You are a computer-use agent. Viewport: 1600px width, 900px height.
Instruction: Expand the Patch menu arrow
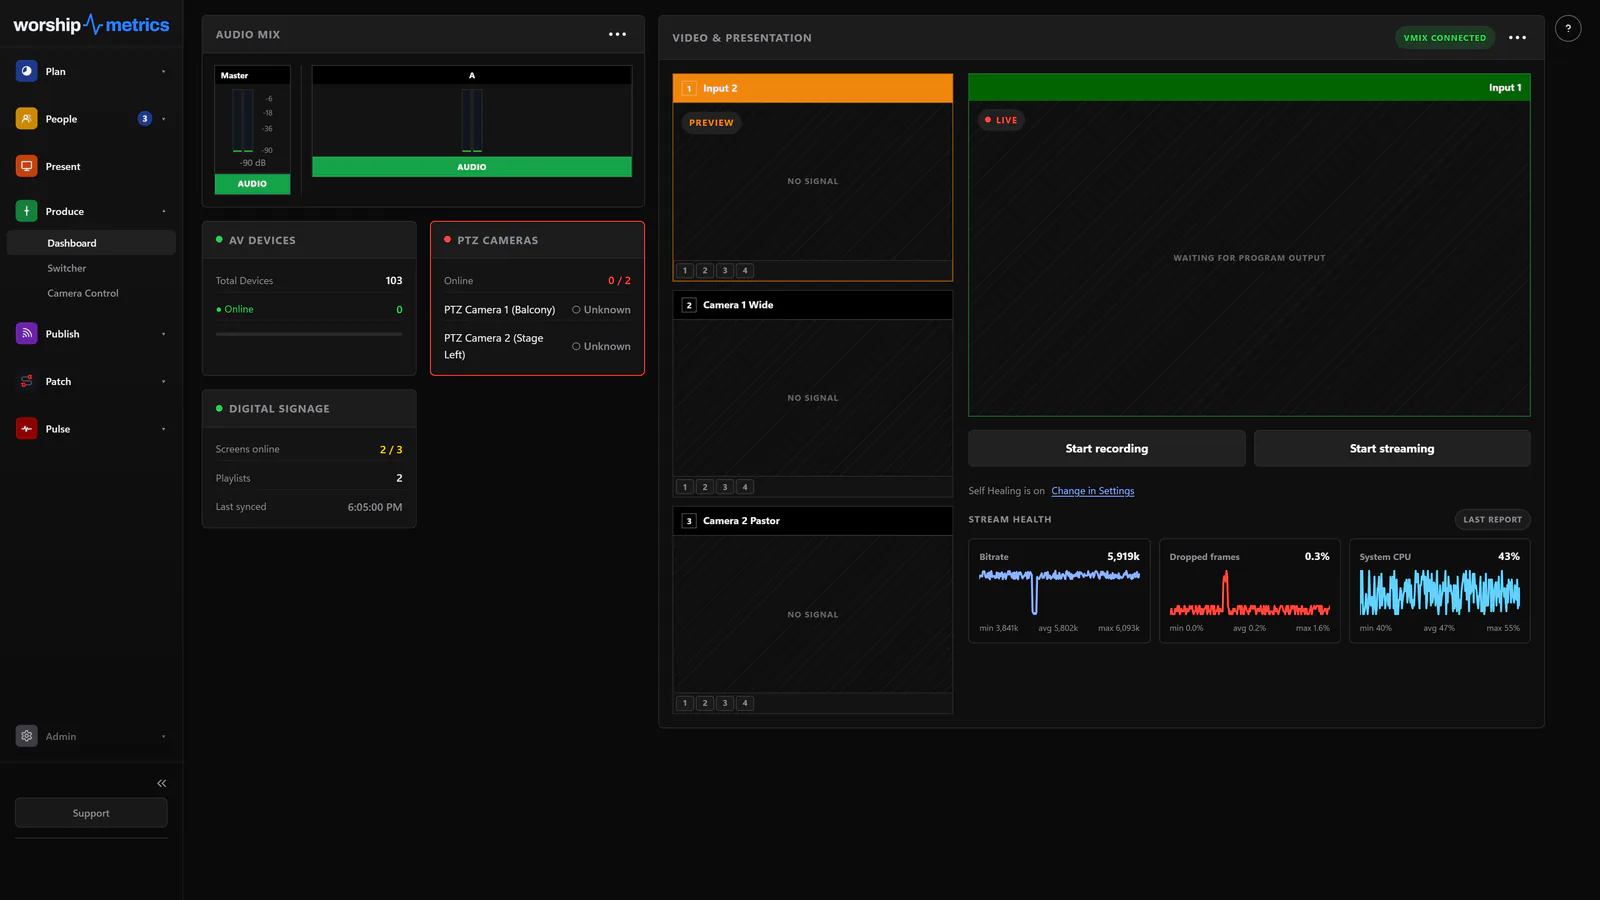click(164, 382)
